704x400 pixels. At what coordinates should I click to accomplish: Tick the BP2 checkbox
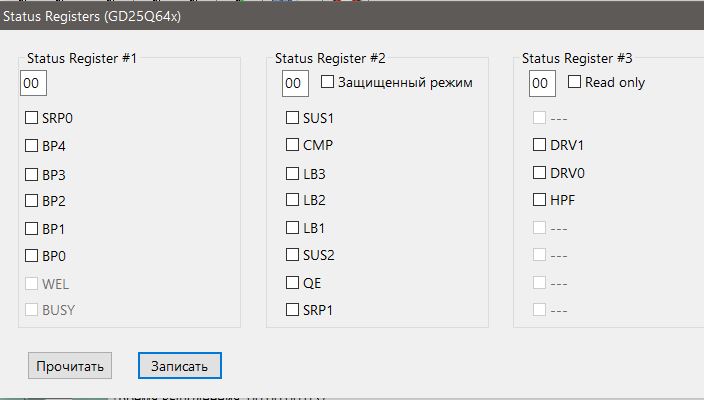(33, 201)
